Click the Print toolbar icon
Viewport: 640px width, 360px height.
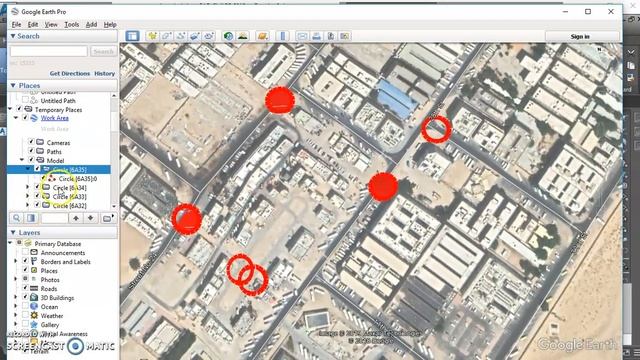click(x=316, y=36)
